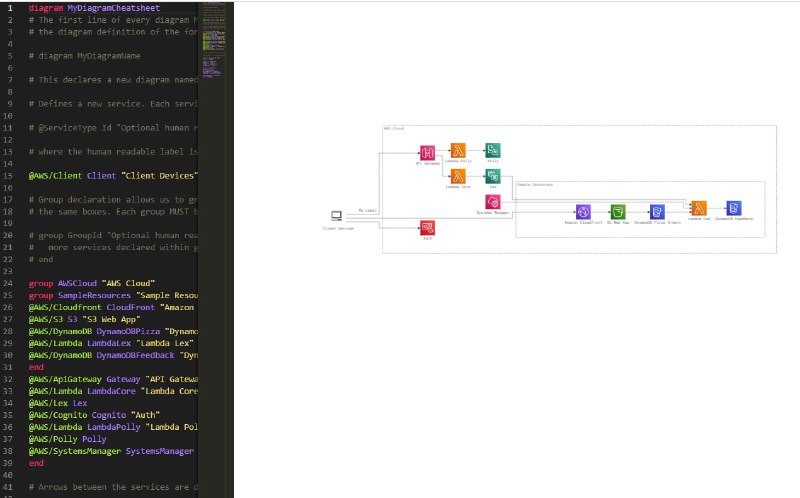This screenshot has width=800, height=498.
Task: Click the "end" keyword on line 39
Action: (x=36, y=463)
